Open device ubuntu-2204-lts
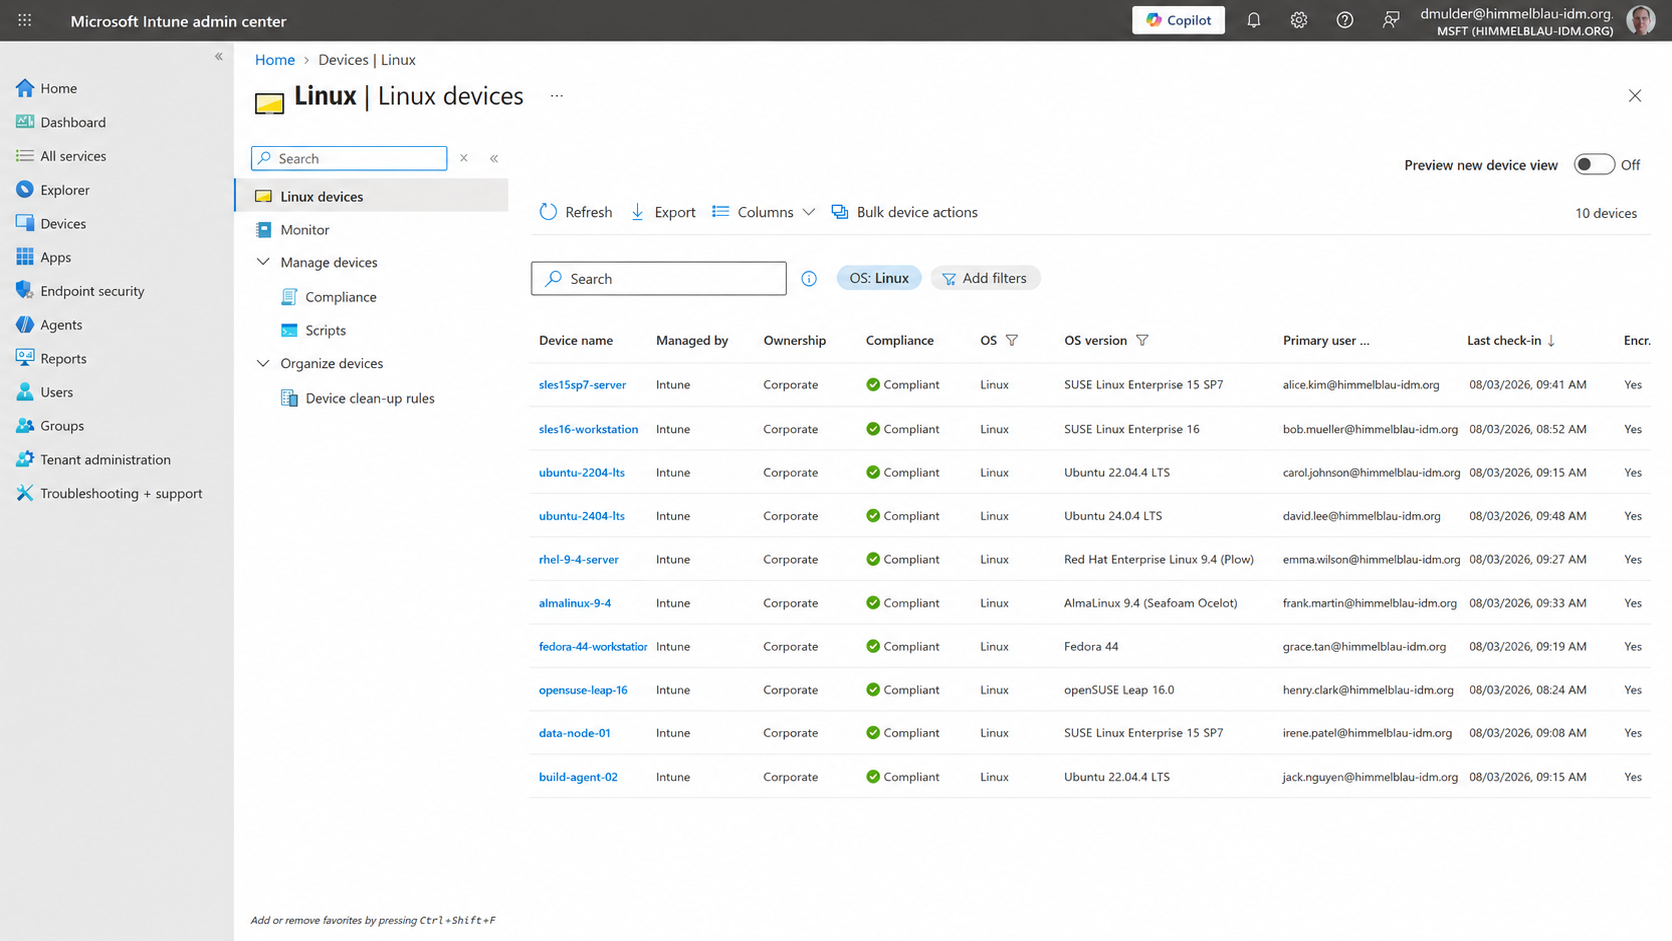Screen dimensions: 1672x941 point(581,473)
